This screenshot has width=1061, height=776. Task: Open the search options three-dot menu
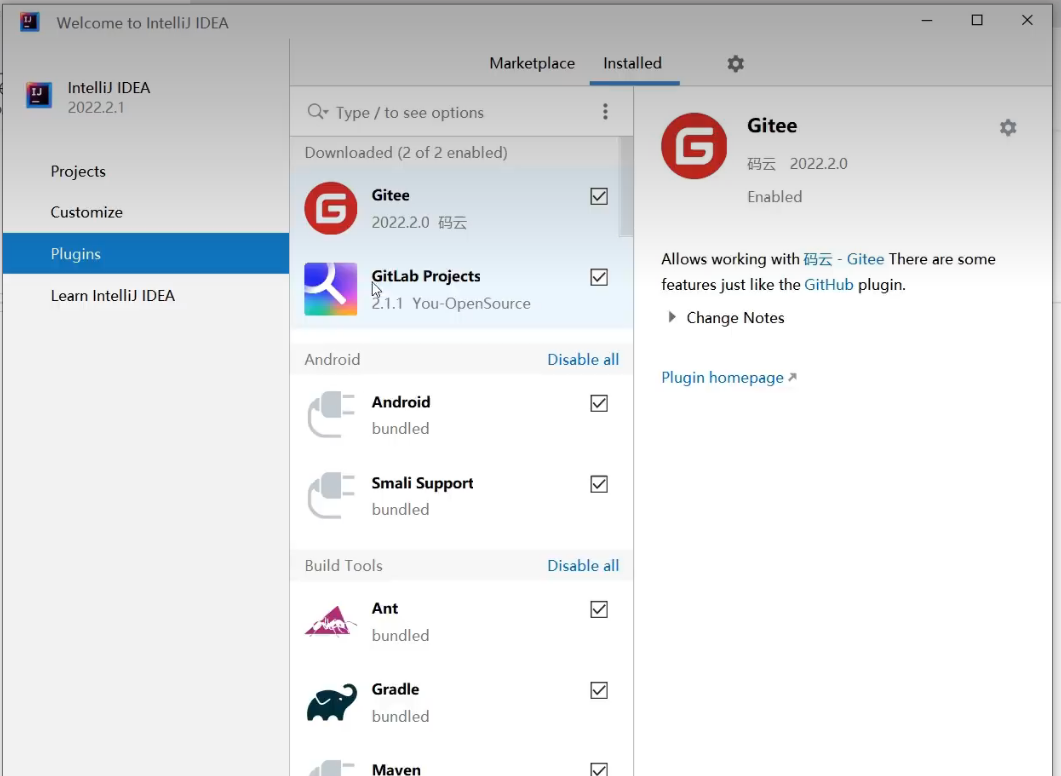point(605,112)
